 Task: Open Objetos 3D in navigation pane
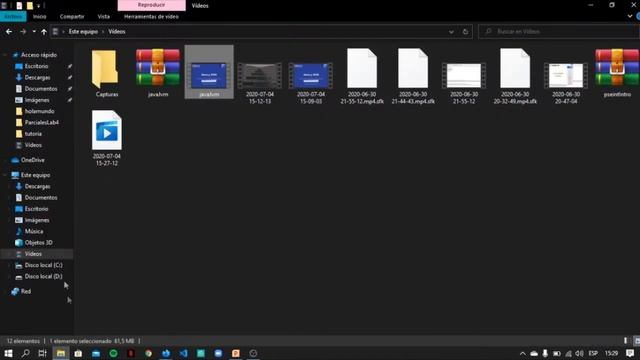(38, 242)
